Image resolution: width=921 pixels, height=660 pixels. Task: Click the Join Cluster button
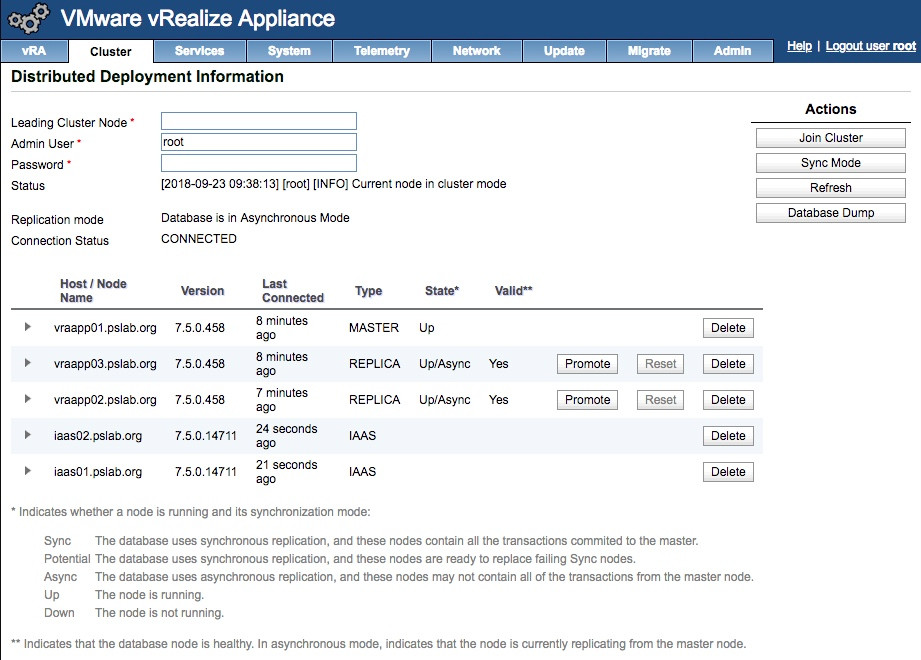[x=831, y=138]
